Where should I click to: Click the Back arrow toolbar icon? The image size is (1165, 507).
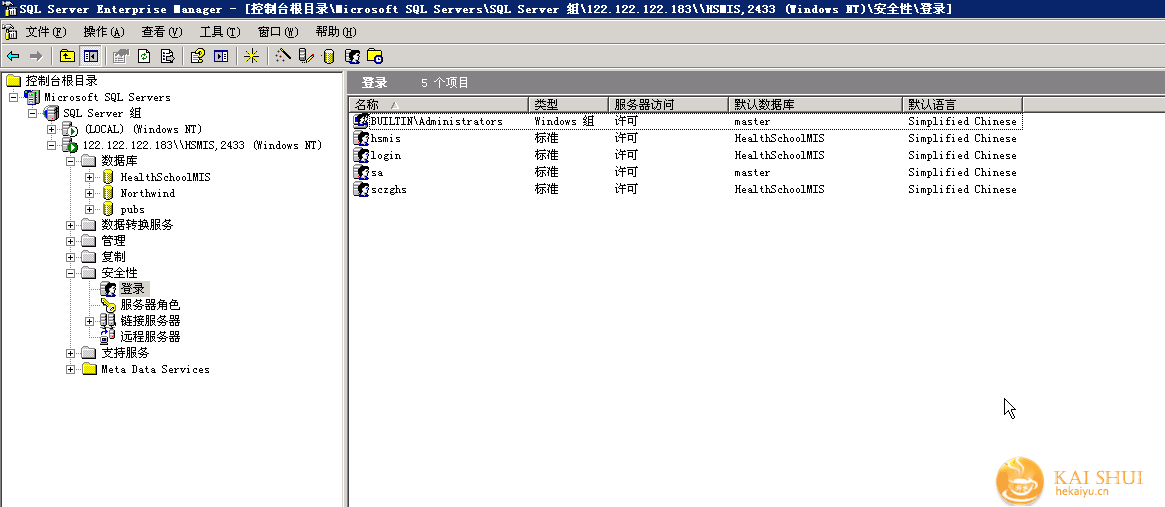pos(13,56)
